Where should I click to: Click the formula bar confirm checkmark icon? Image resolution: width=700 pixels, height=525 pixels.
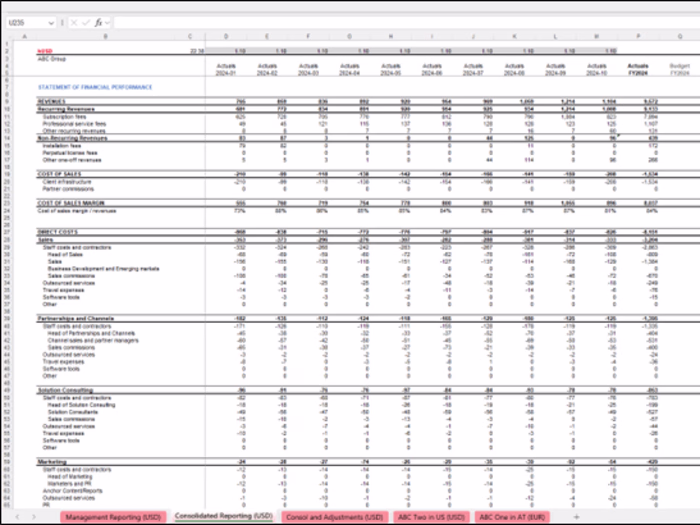click(x=86, y=22)
